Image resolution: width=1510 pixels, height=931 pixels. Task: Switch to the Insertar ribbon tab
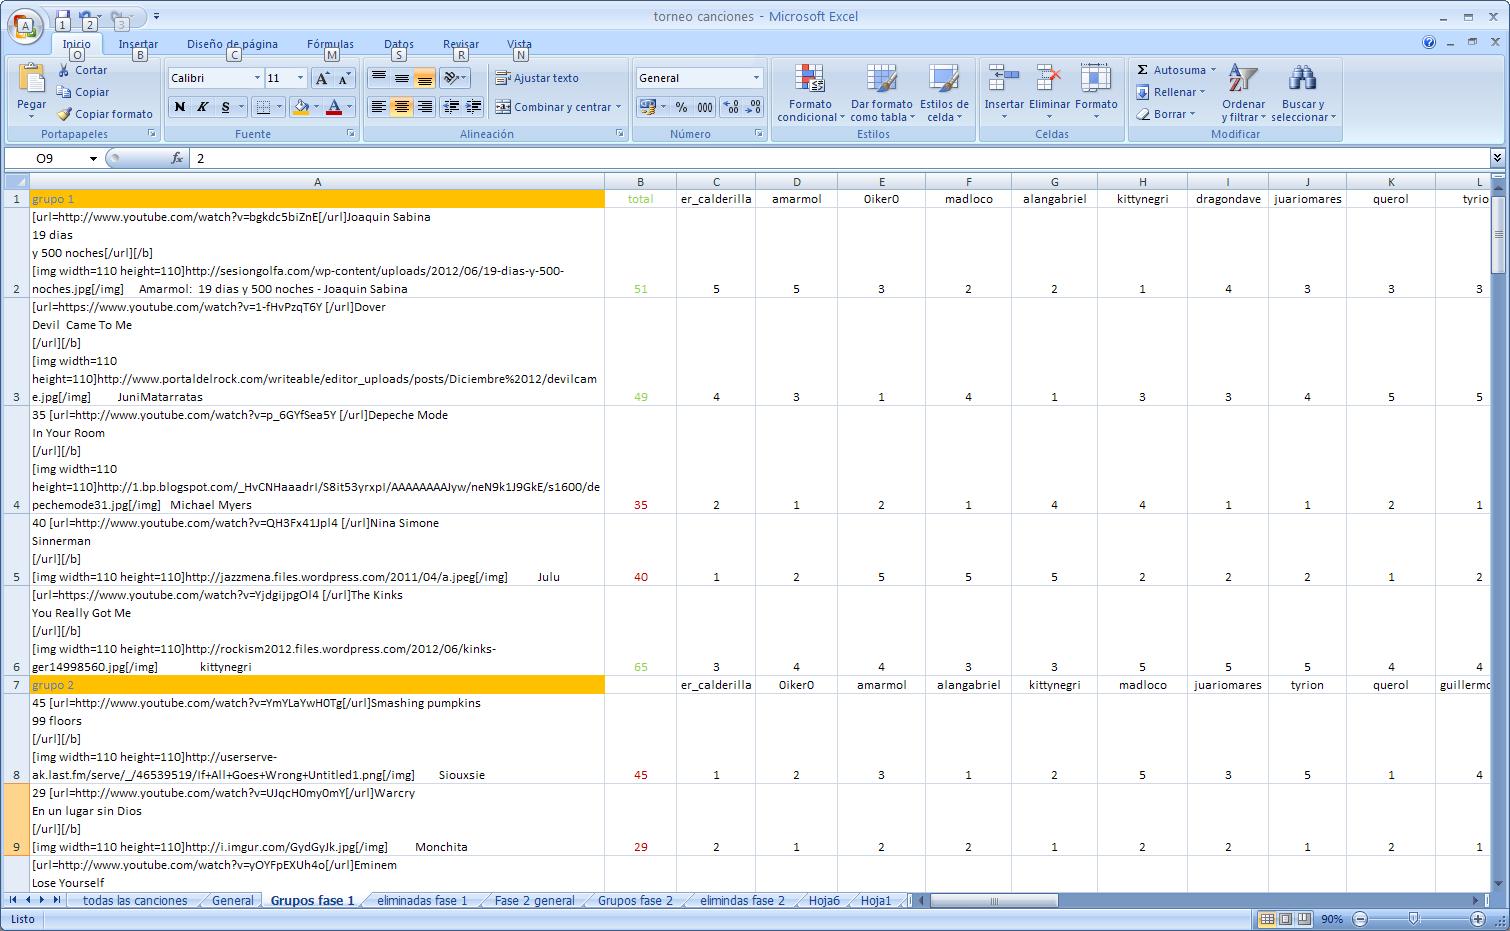point(138,44)
